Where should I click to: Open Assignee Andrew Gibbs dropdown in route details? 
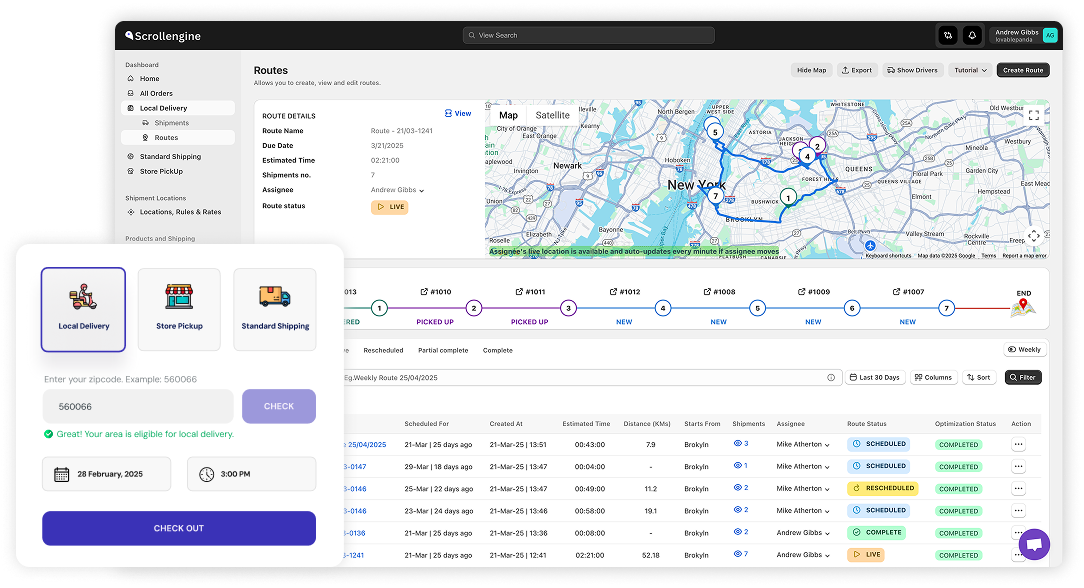pyautogui.click(x=398, y=190)
